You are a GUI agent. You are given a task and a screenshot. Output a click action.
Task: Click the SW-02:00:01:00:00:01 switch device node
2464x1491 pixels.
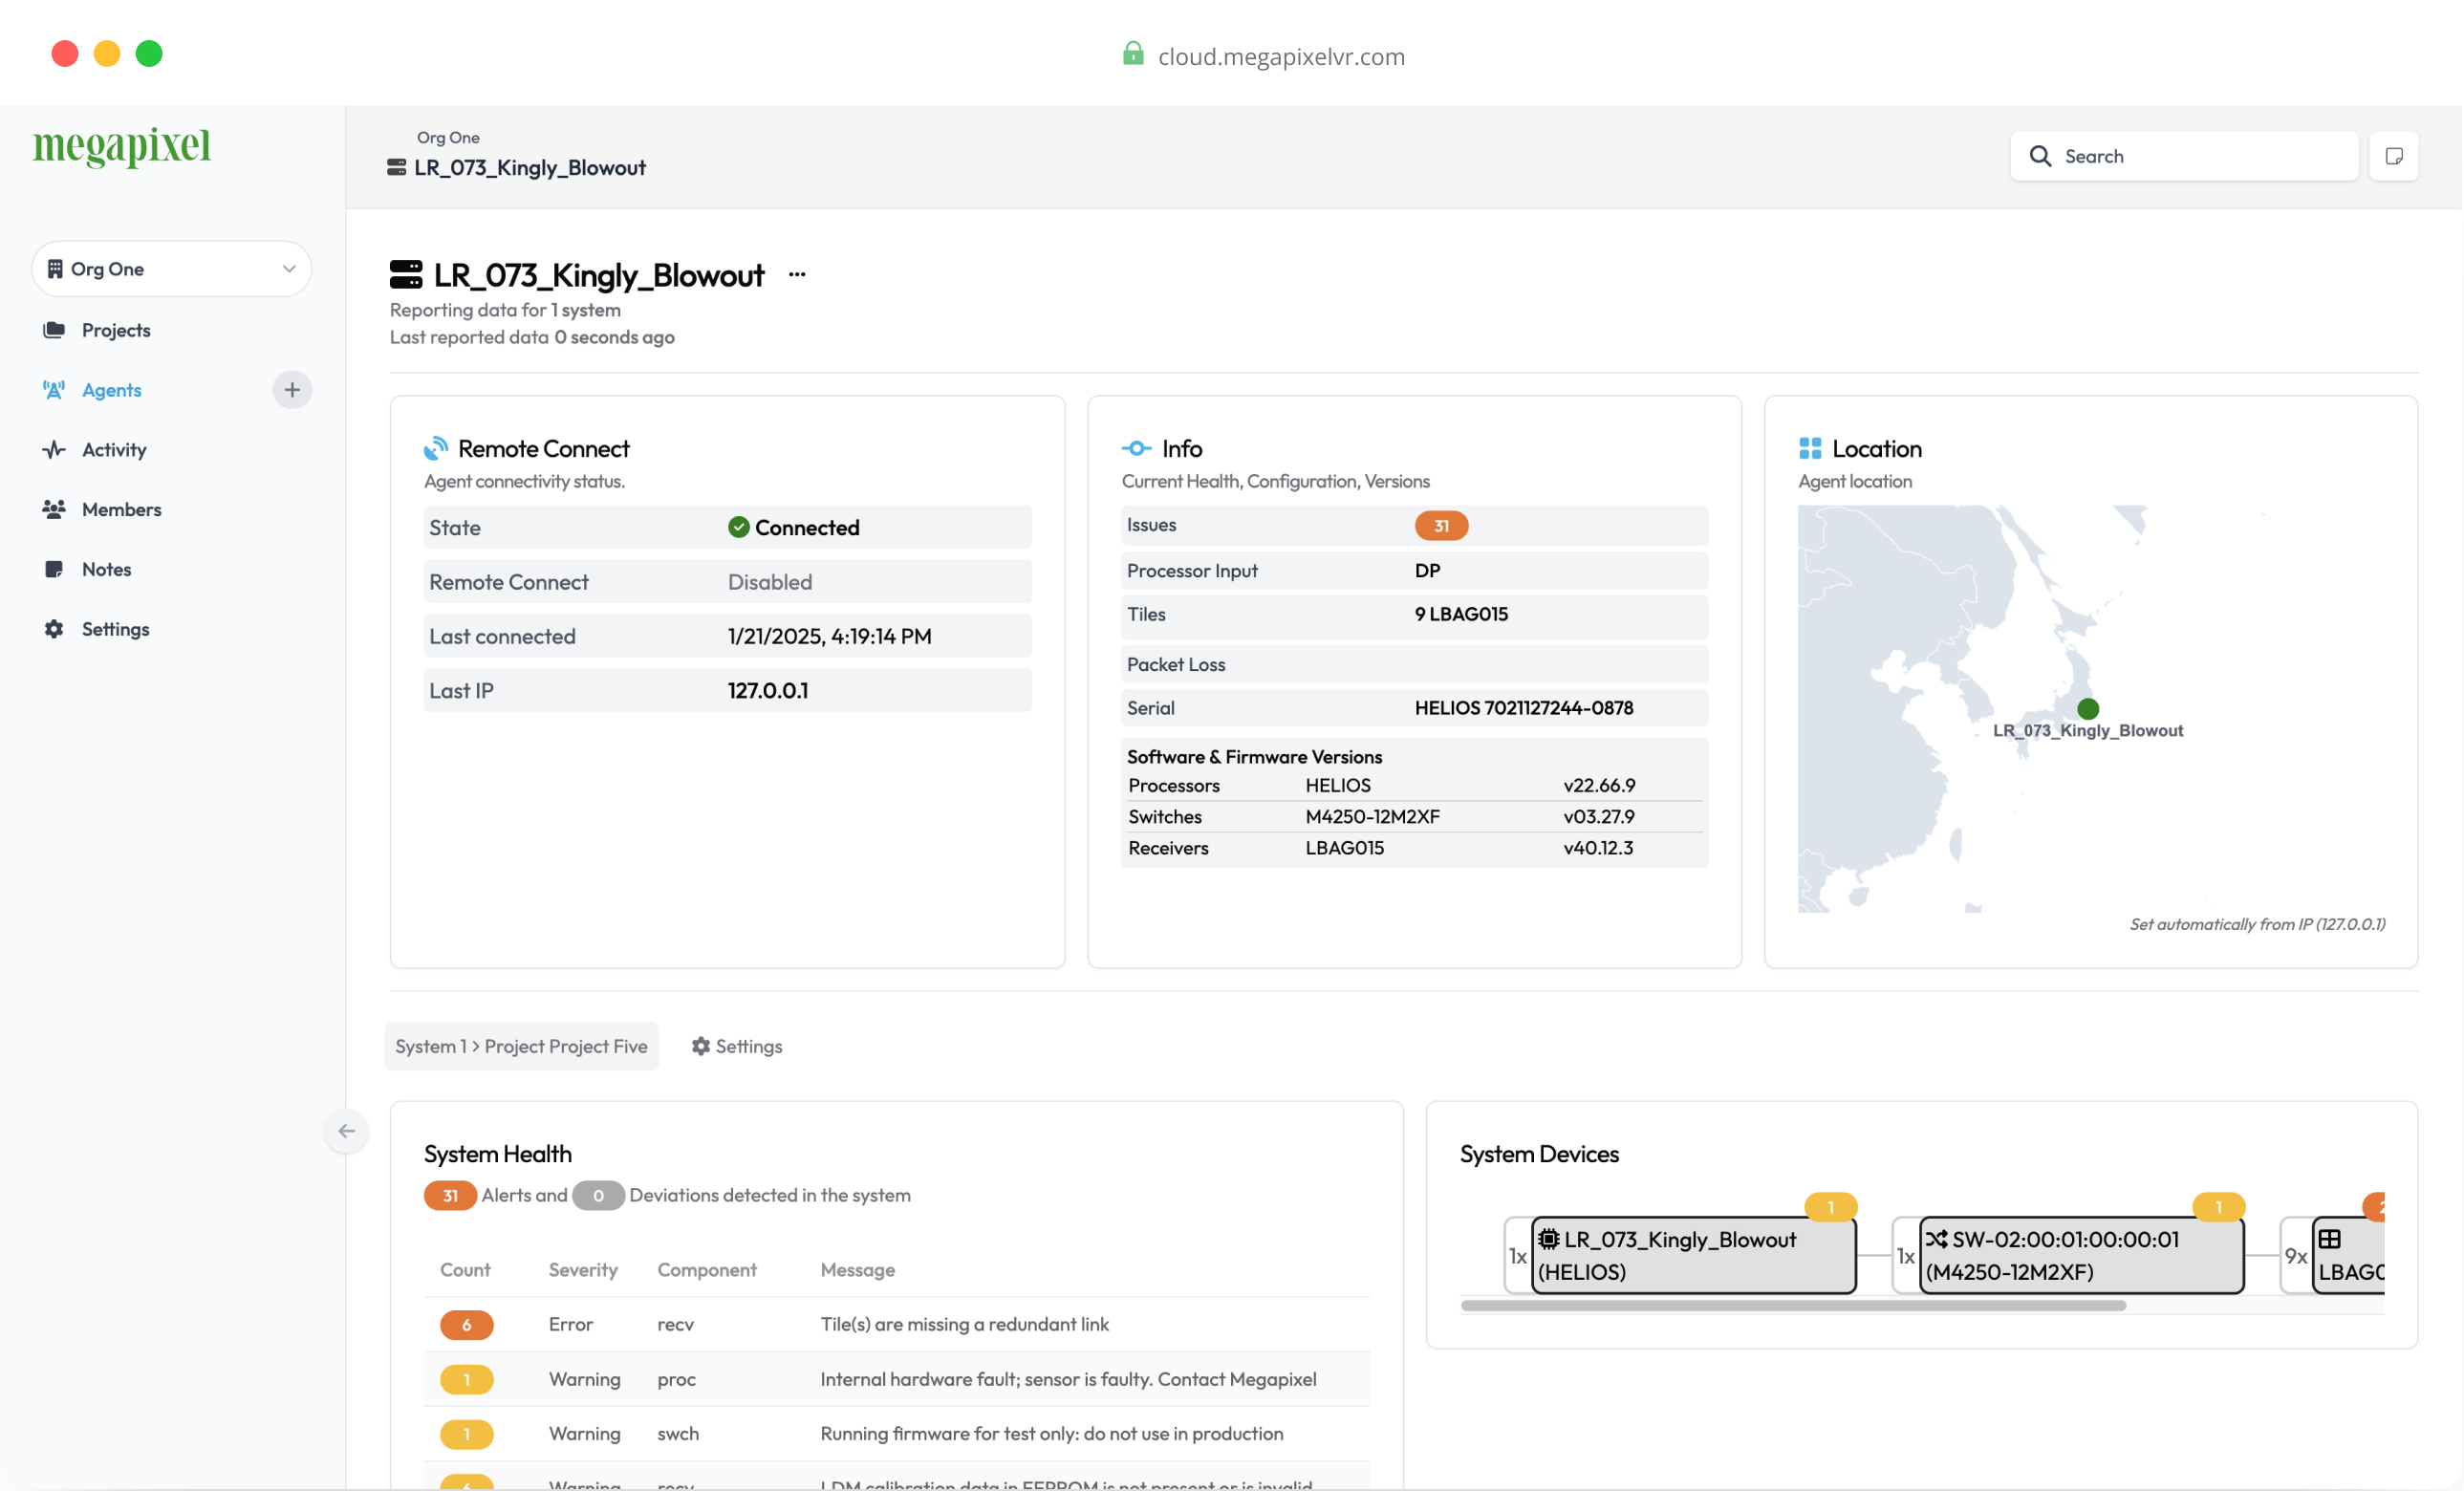[2081, 1256]
